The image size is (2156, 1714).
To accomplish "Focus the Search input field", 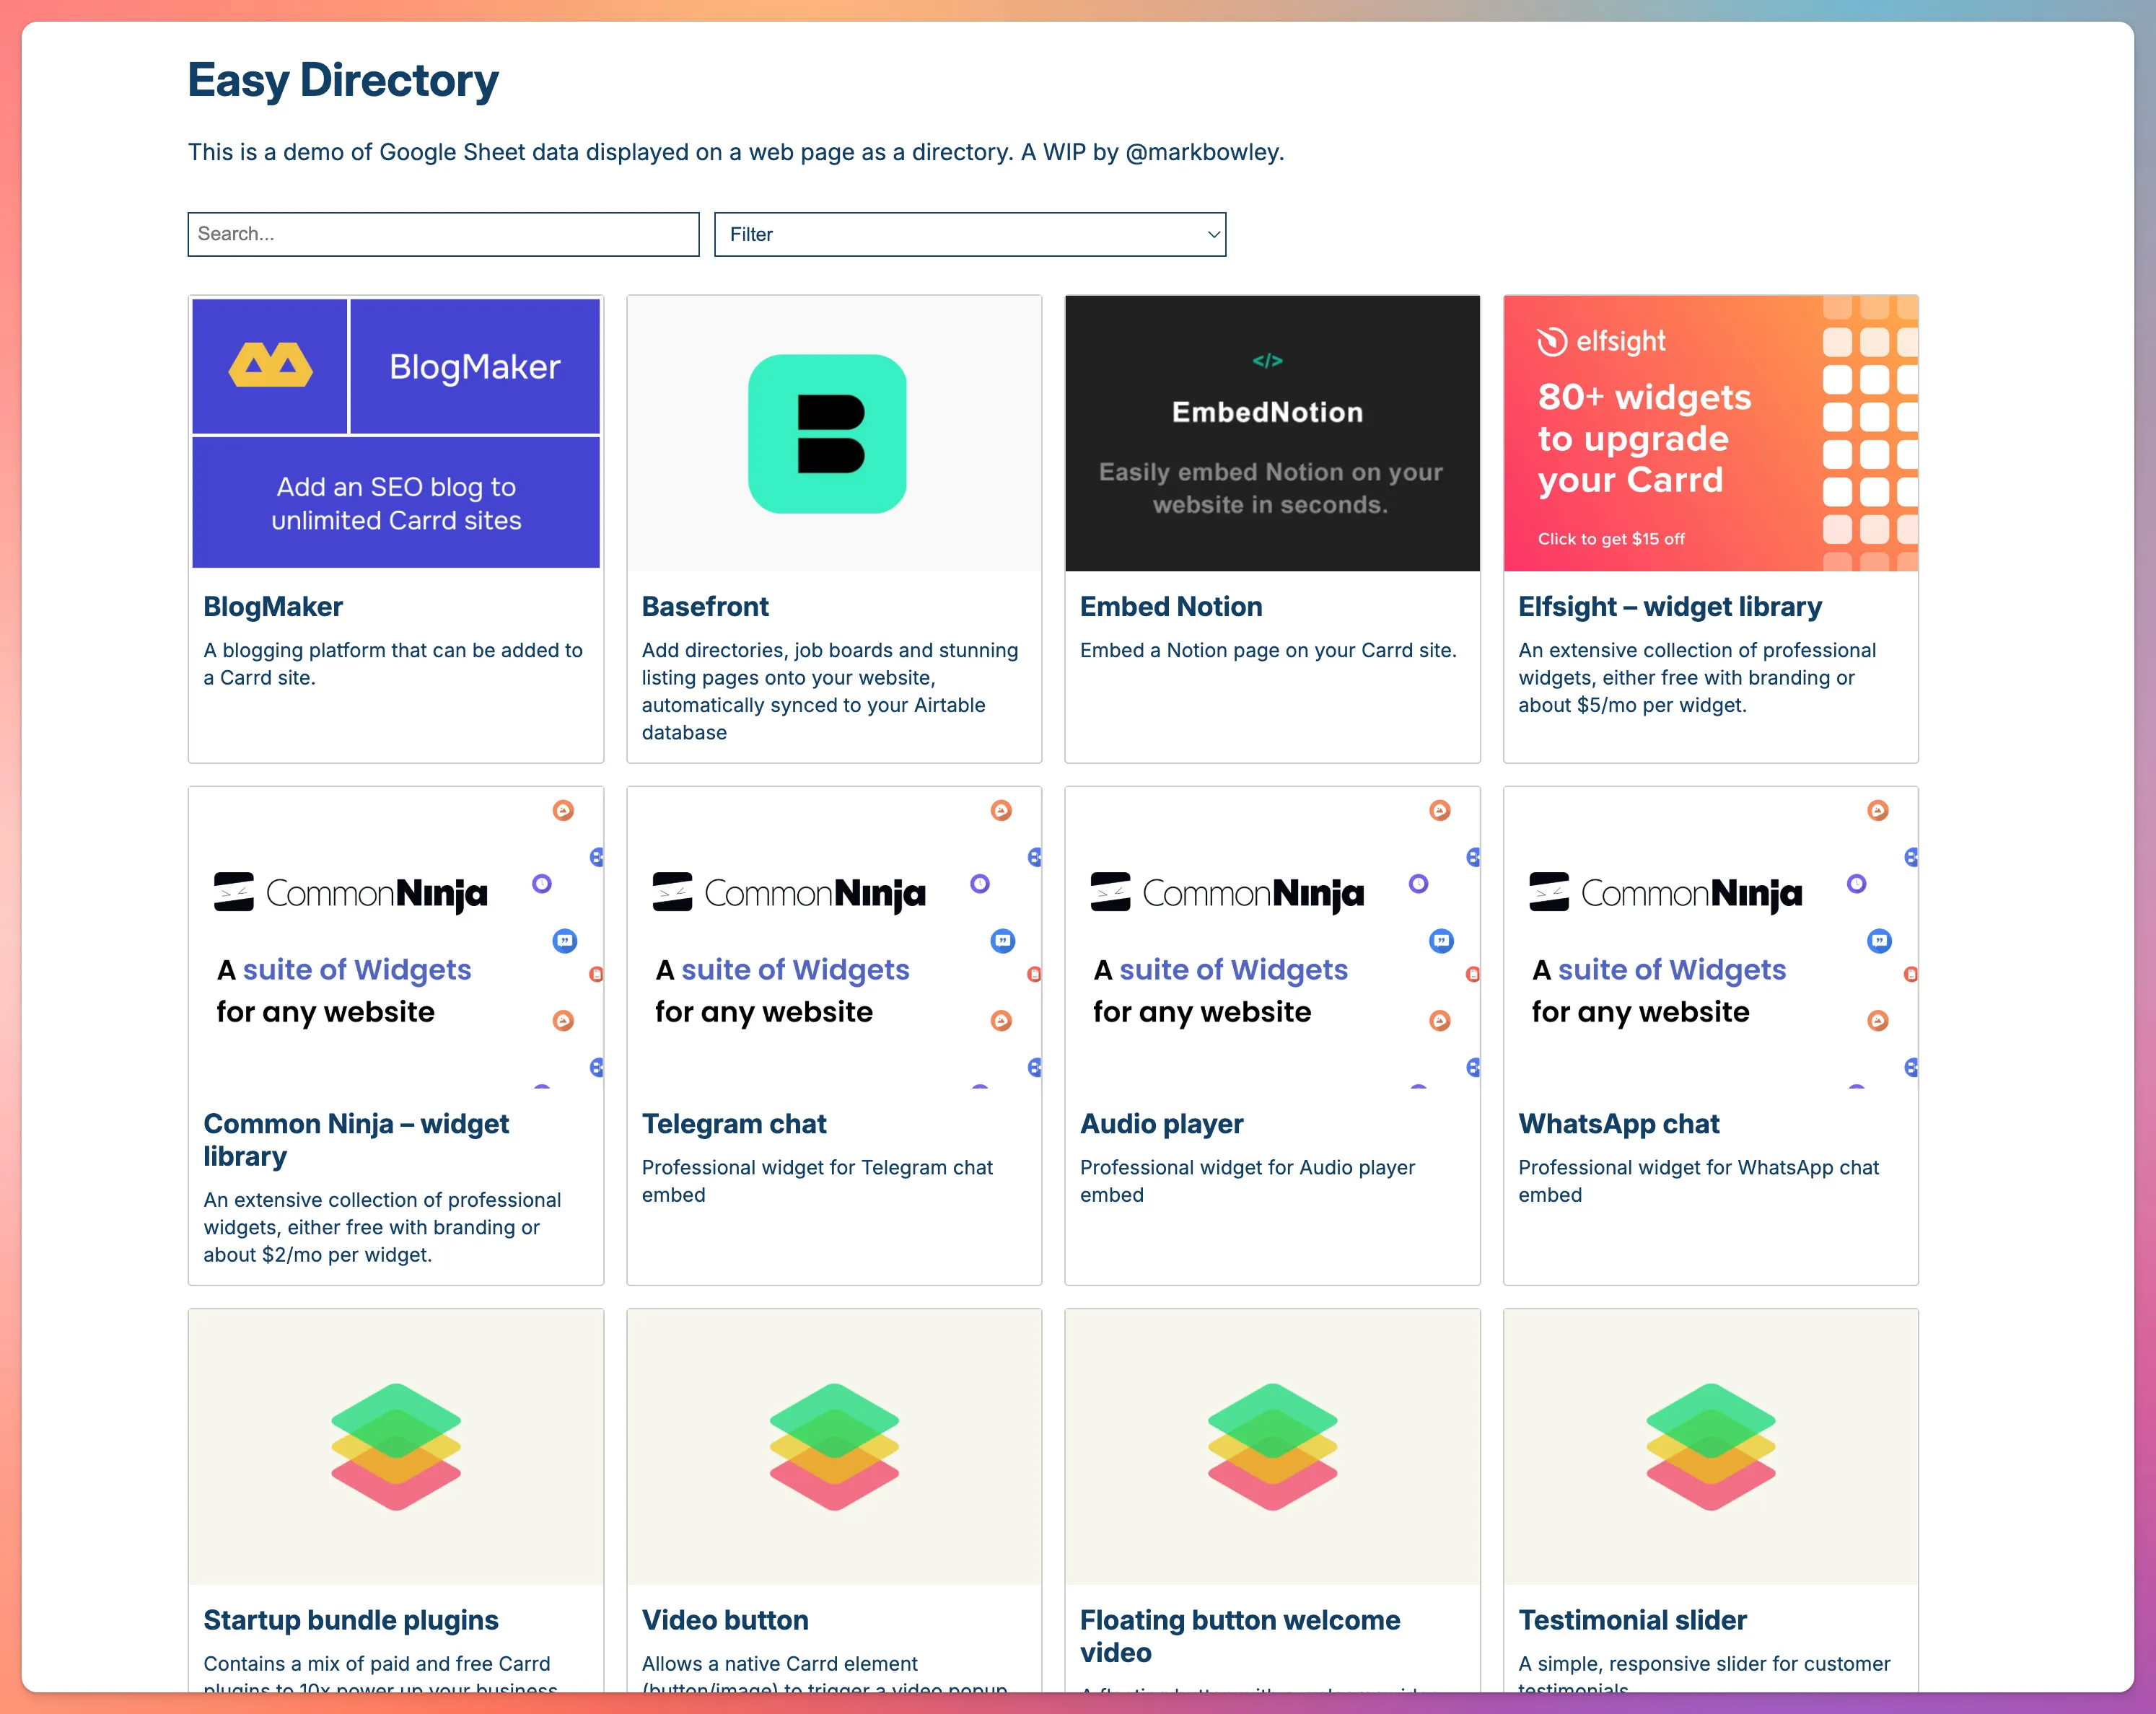I will [443, 234].
